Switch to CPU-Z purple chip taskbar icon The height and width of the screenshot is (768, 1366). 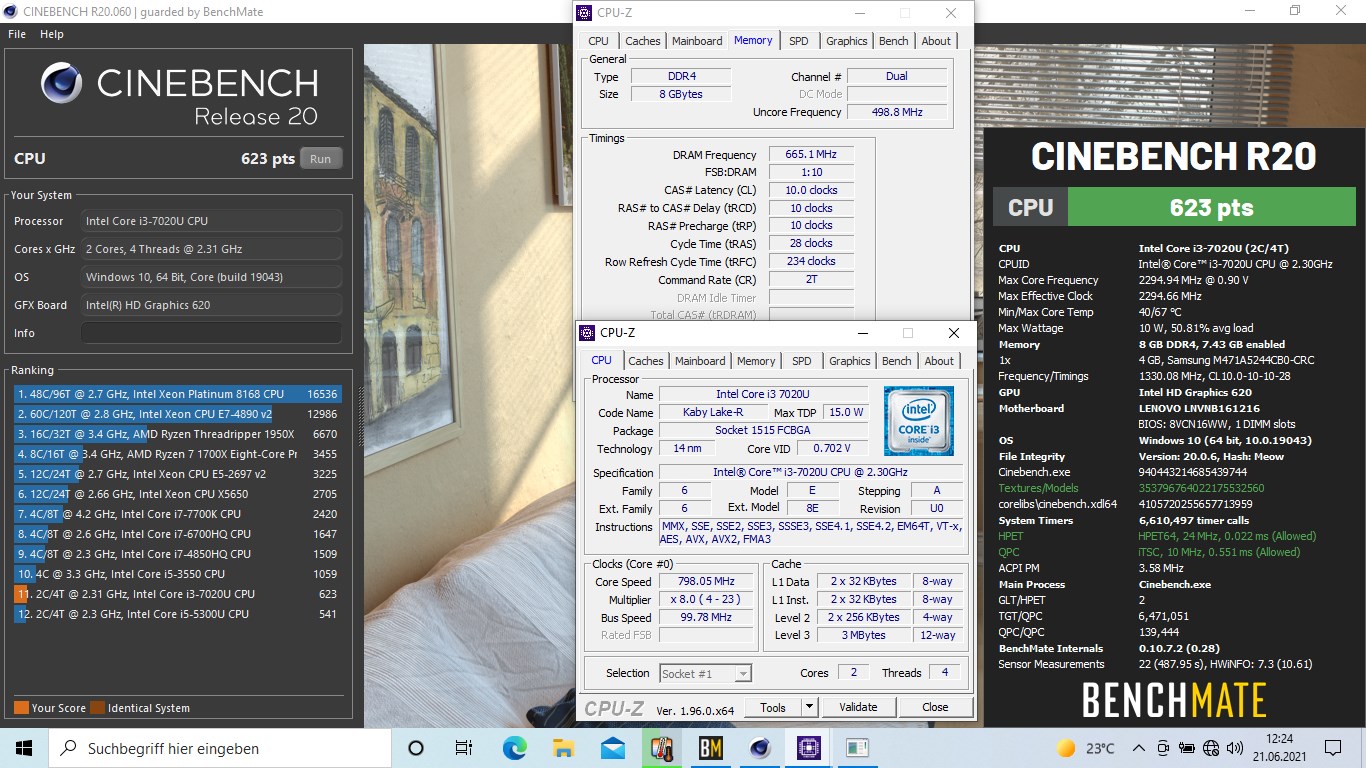coord(808,747)
